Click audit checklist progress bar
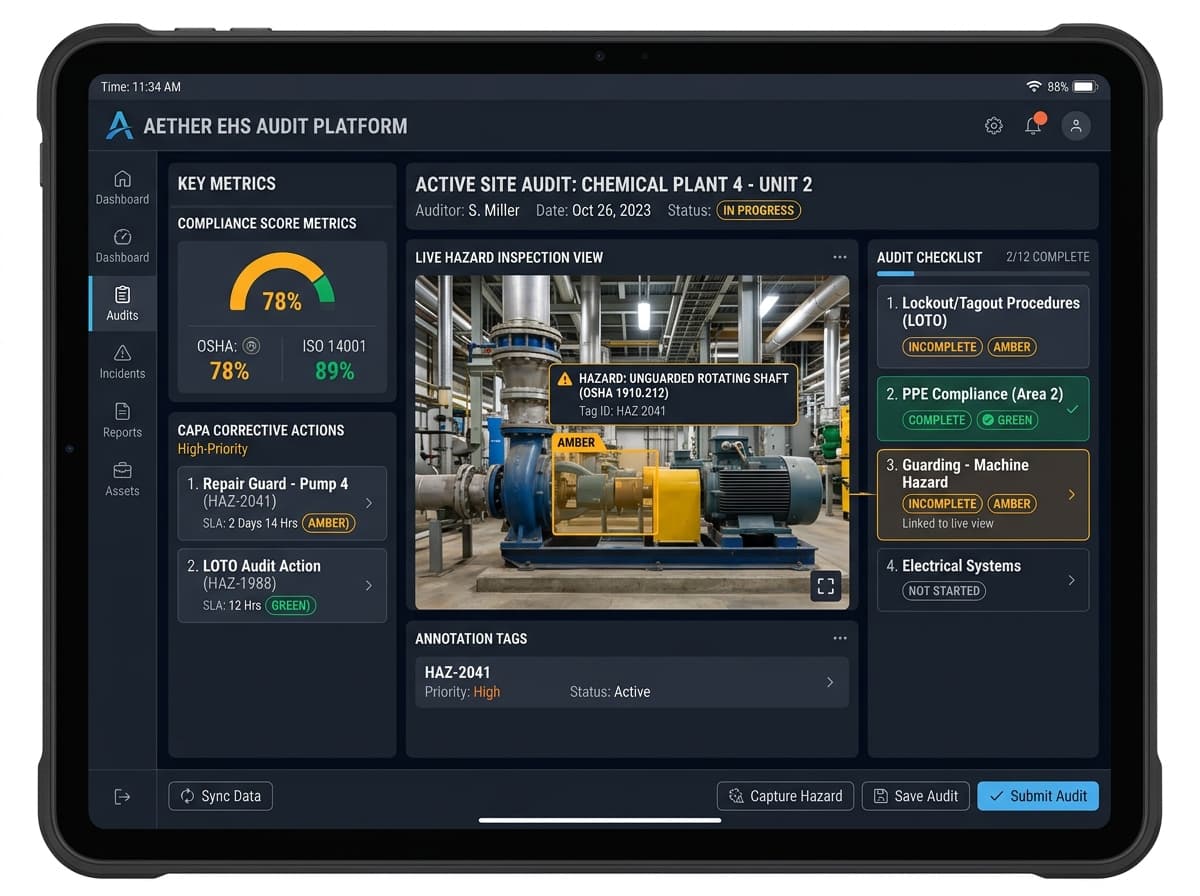Image resolution: width=1200 pixels, height=896 pixels. [983, 273]
